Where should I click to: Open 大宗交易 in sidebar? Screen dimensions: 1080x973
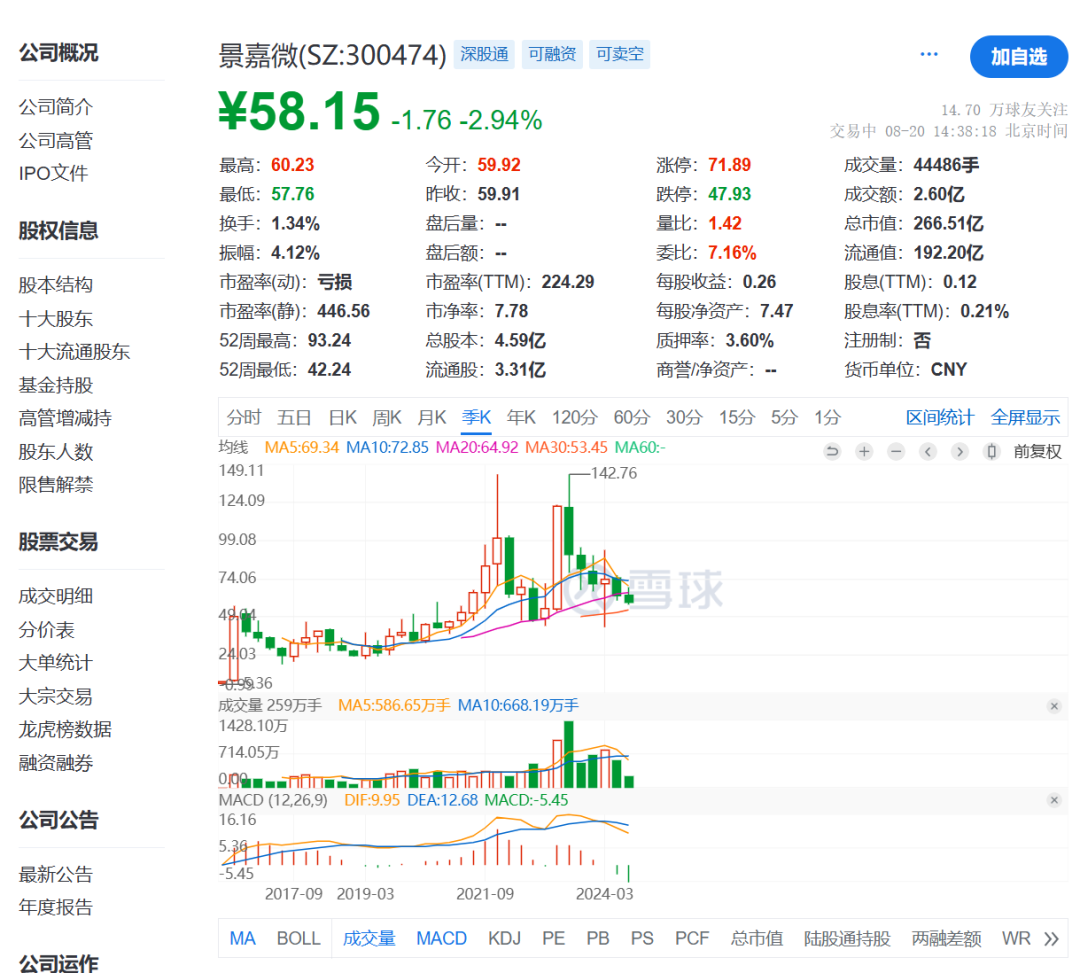tap(56, 697)
